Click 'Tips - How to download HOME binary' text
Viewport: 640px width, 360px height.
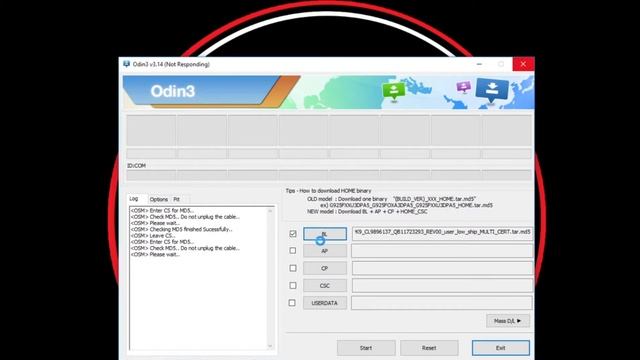(x=329, y=191)
